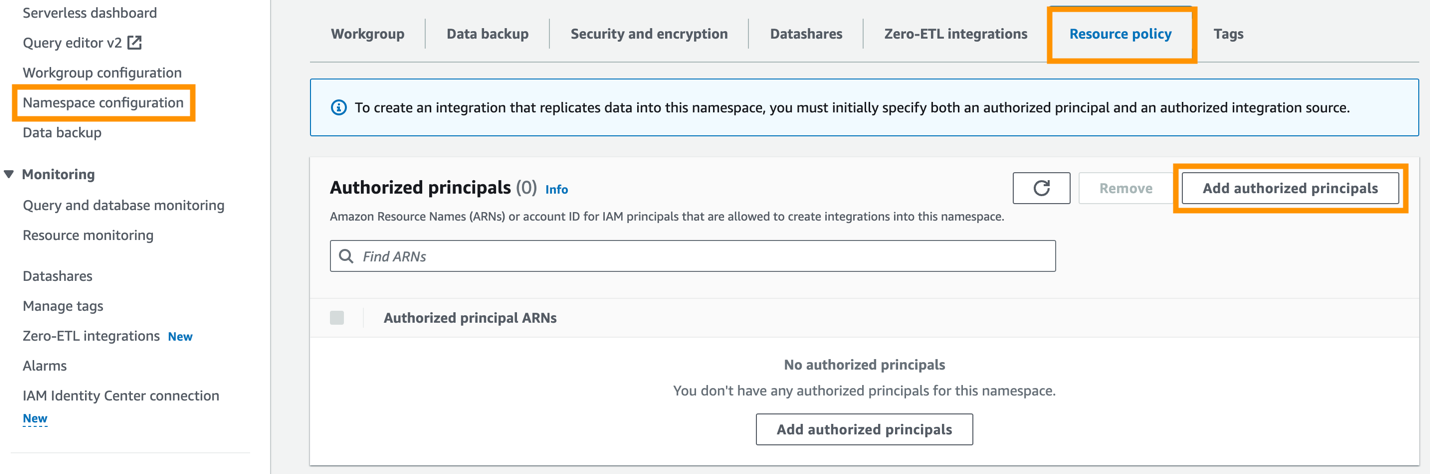Open the Data backup tab
Screen dimensions: 1430x474
pos(487,34)
